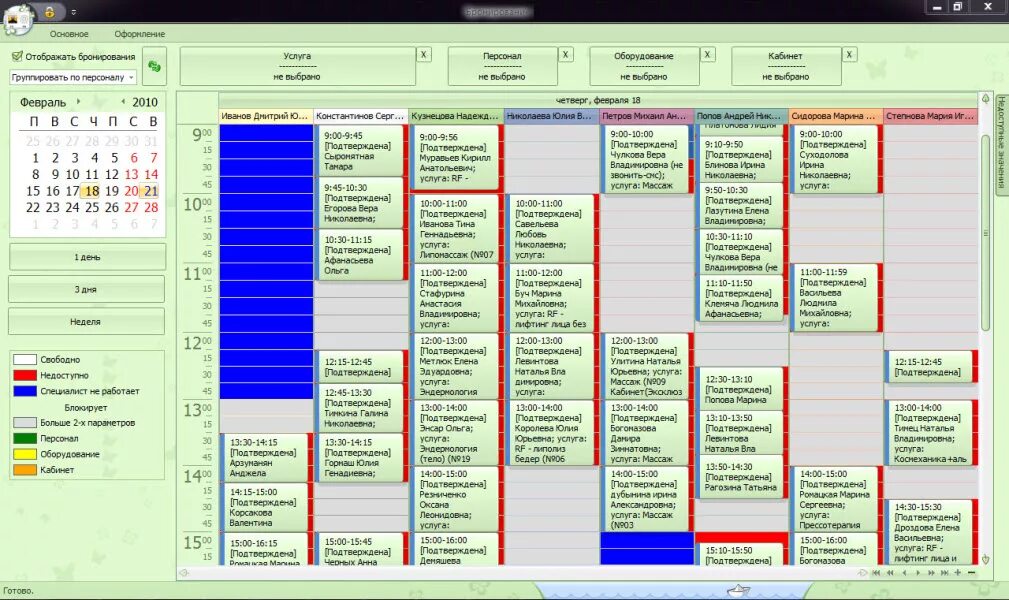
Task: Select February 21 in the calendar
Action: (x=151, y=191)
